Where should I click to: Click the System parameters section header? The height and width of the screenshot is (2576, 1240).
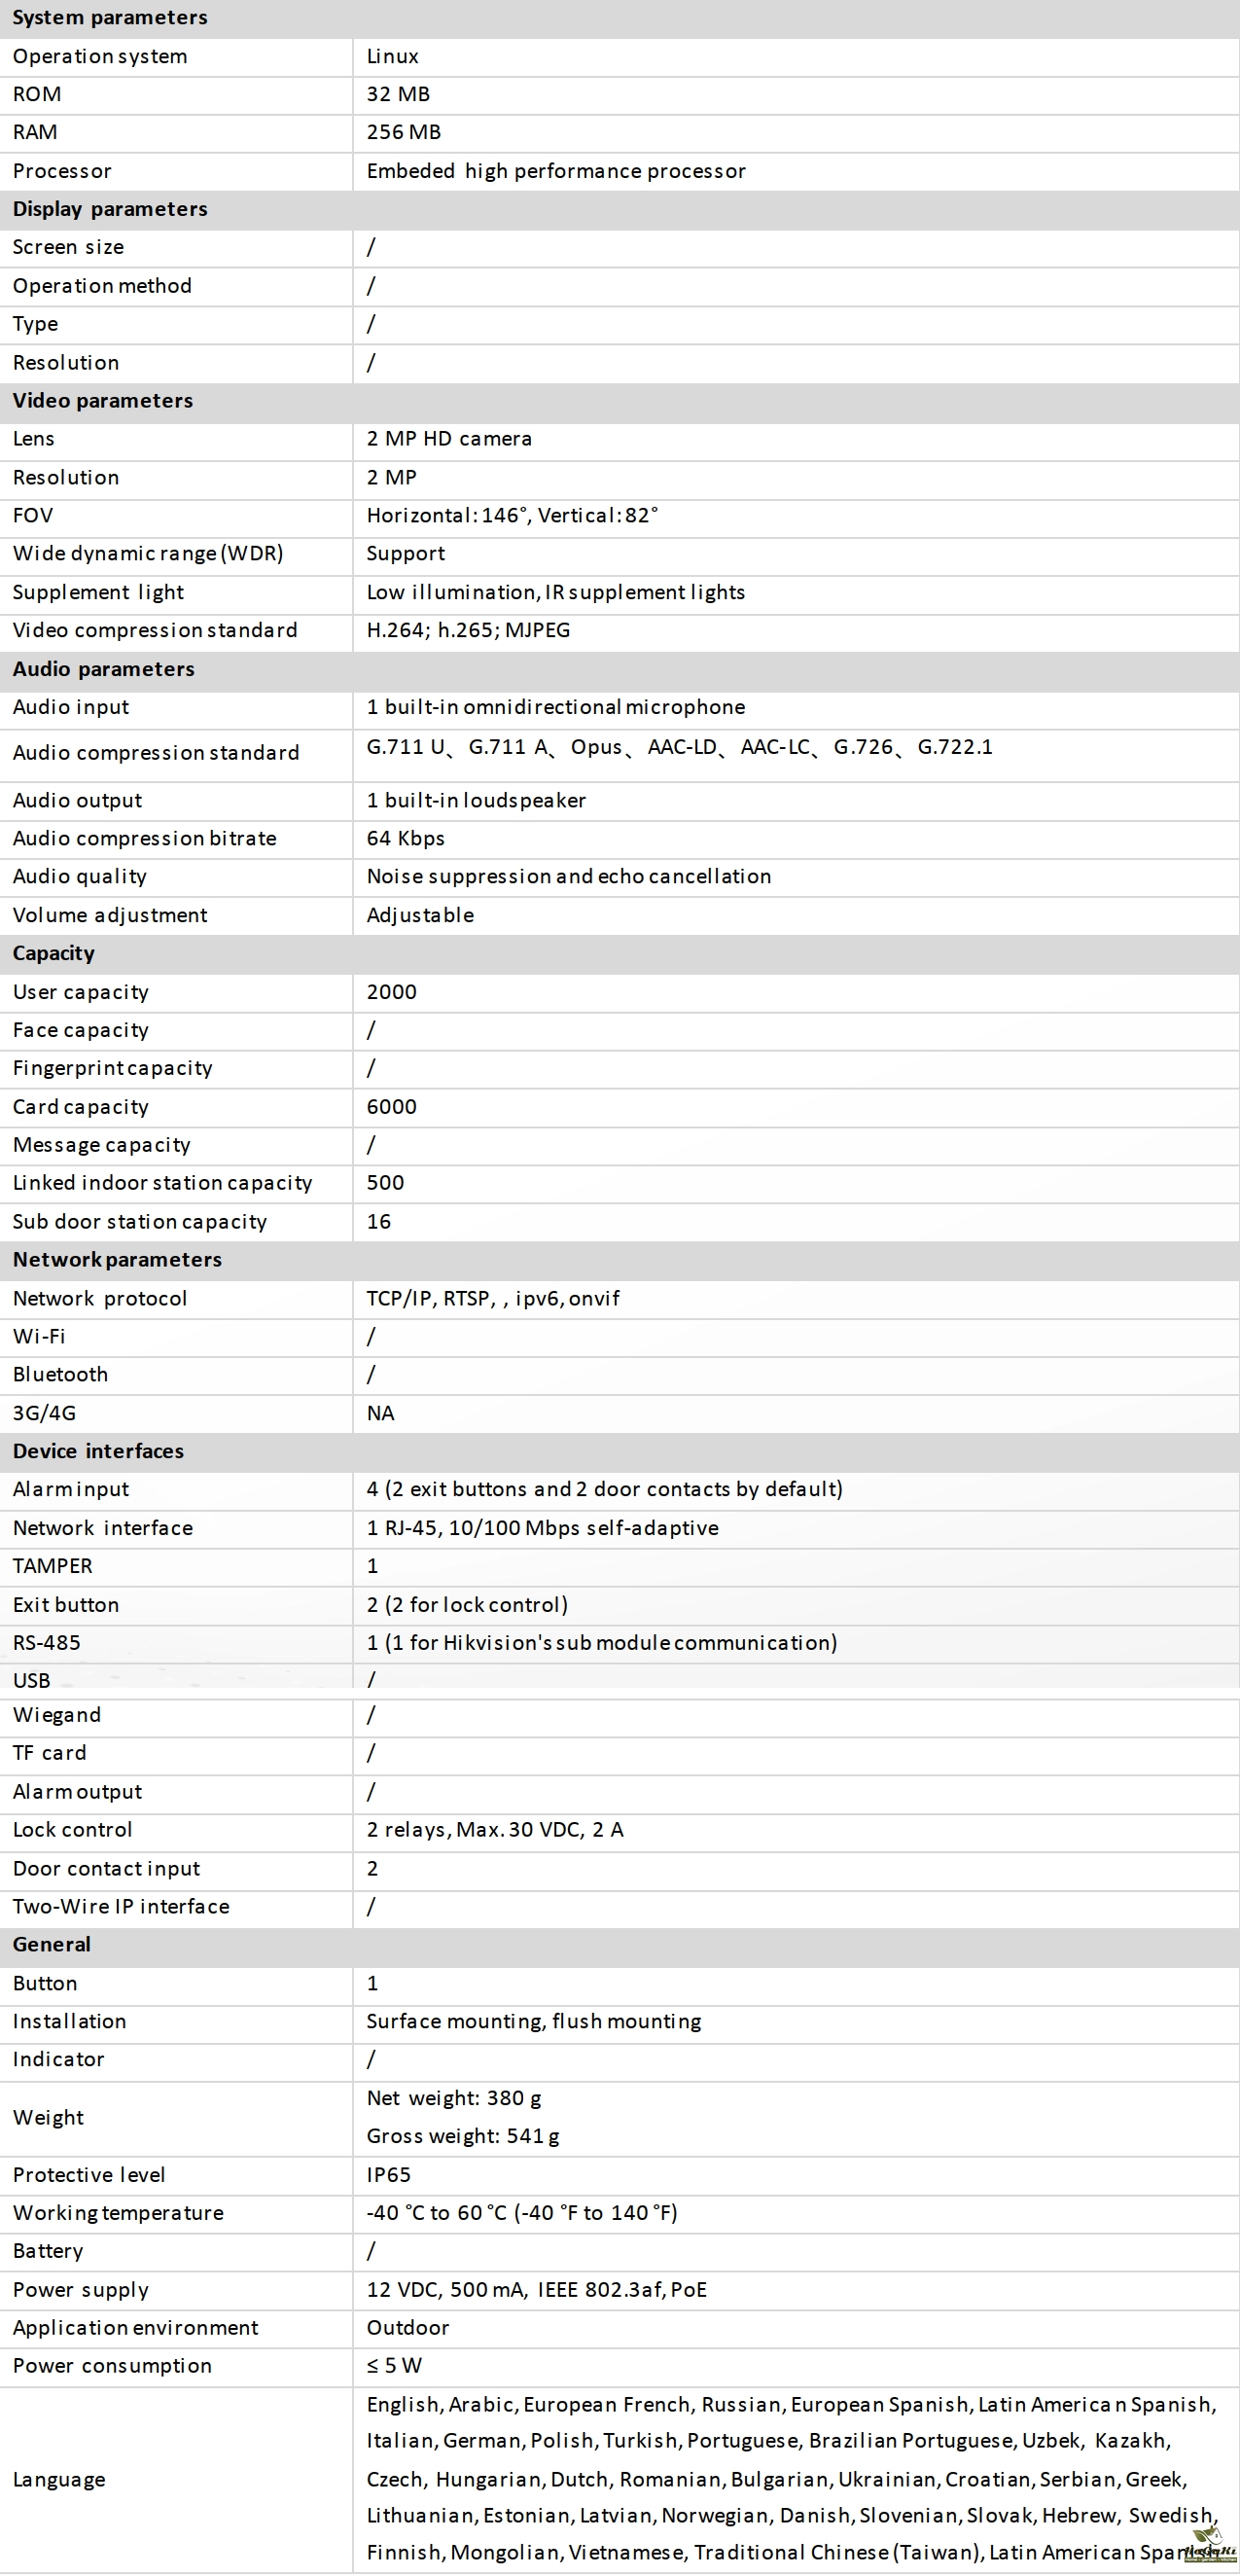pyautogui.click(x=110, y=18)
